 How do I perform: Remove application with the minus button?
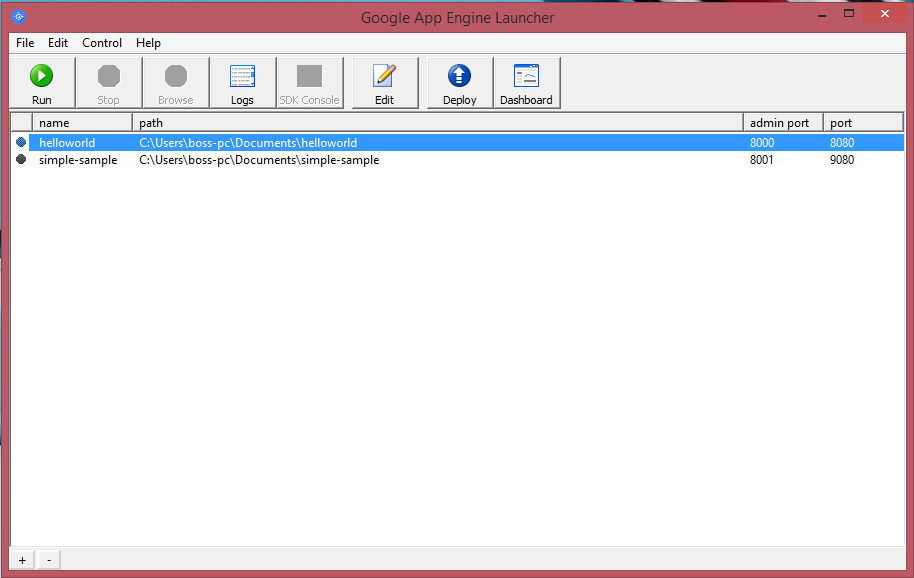(x=49, y=560)
